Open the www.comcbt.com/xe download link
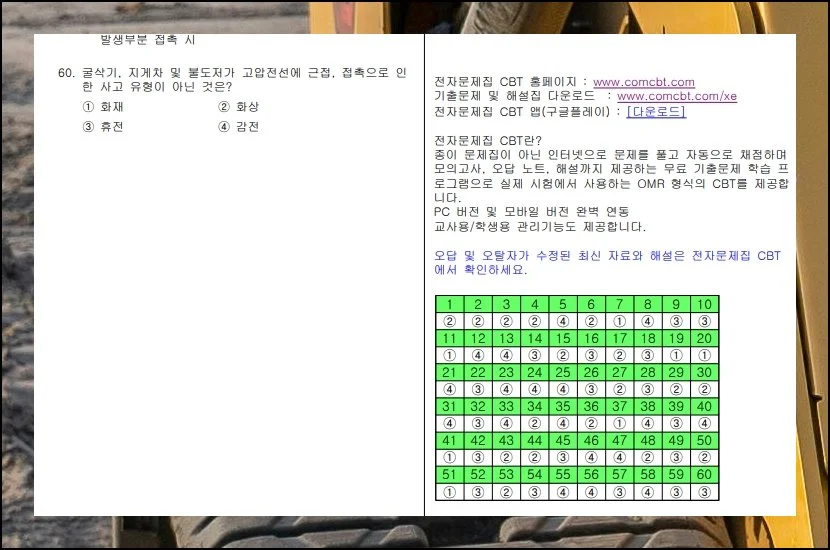This screenshot has width=830, height=550. (676, 96)
